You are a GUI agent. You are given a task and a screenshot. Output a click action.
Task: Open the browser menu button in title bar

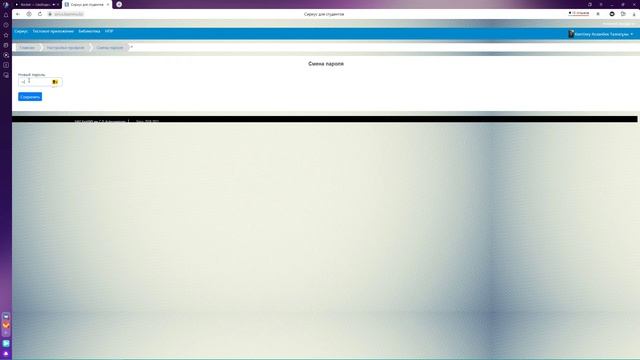[x=601, y=4]
